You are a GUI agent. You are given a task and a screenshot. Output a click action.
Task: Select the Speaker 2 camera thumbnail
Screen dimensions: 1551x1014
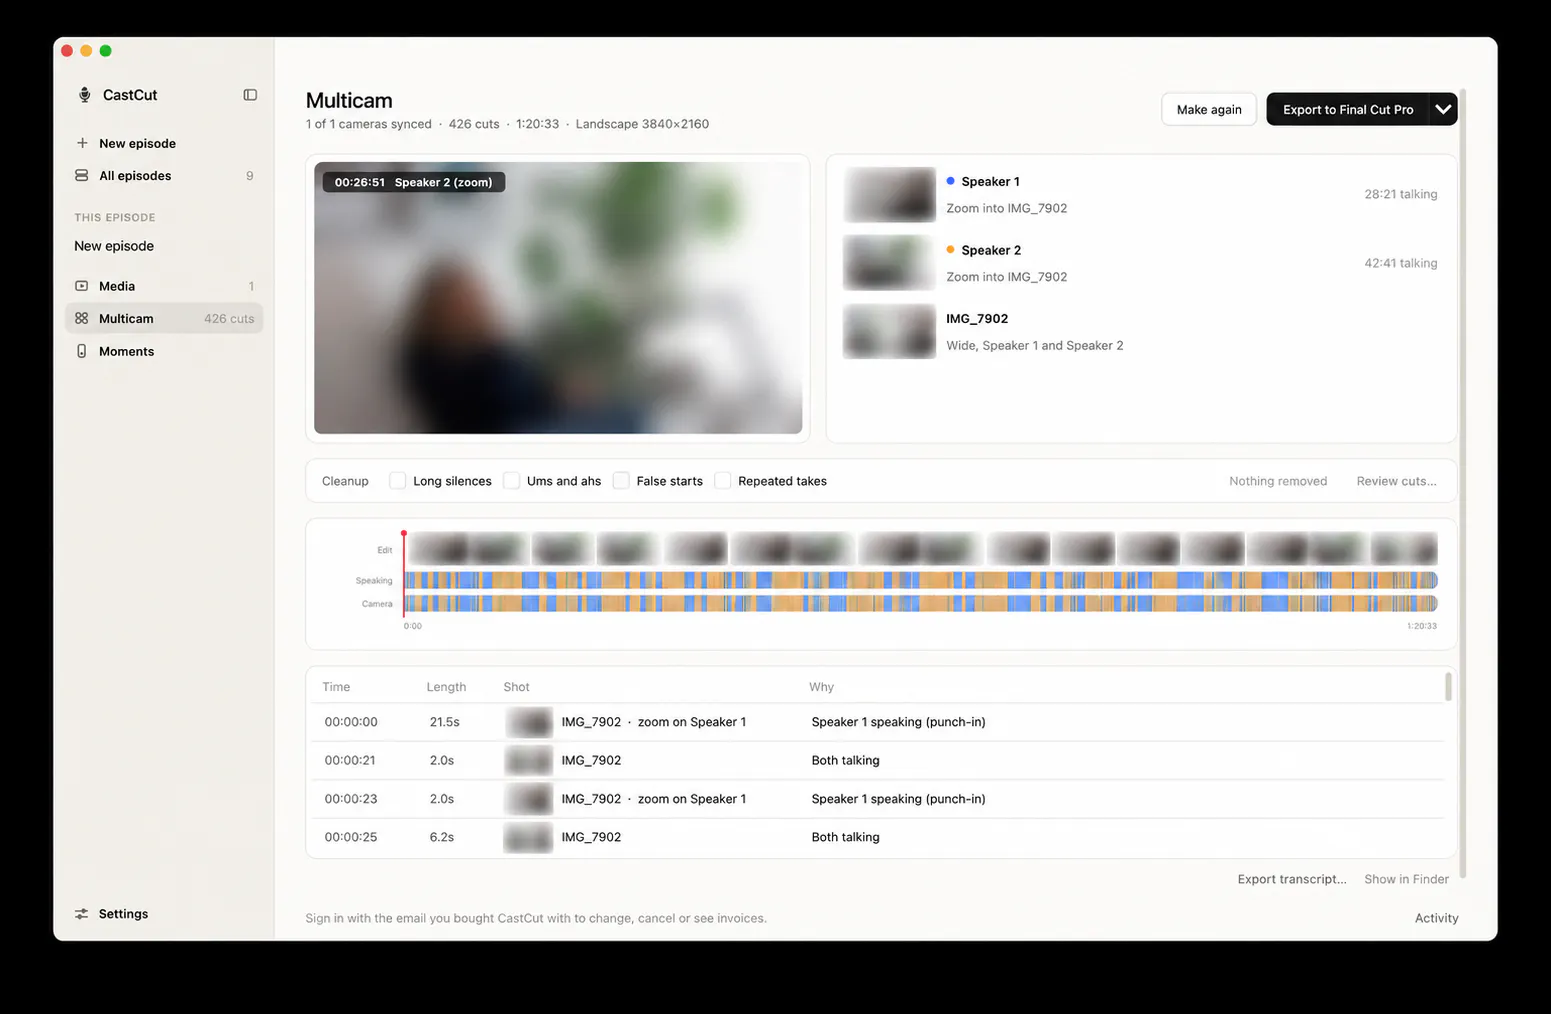click(x=889, y=263)
